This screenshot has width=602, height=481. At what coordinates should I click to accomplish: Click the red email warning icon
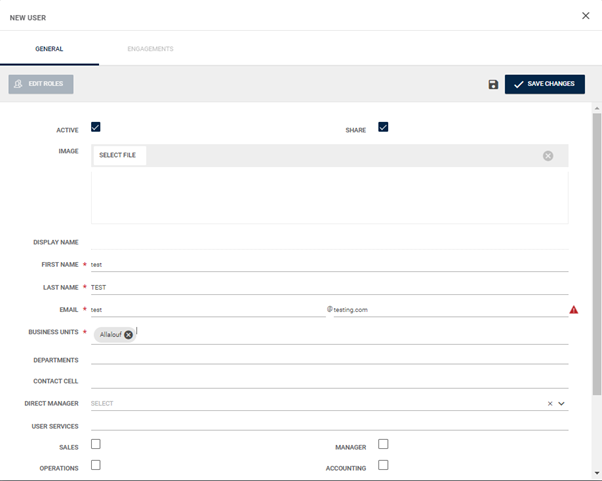(x=574, y=309)
